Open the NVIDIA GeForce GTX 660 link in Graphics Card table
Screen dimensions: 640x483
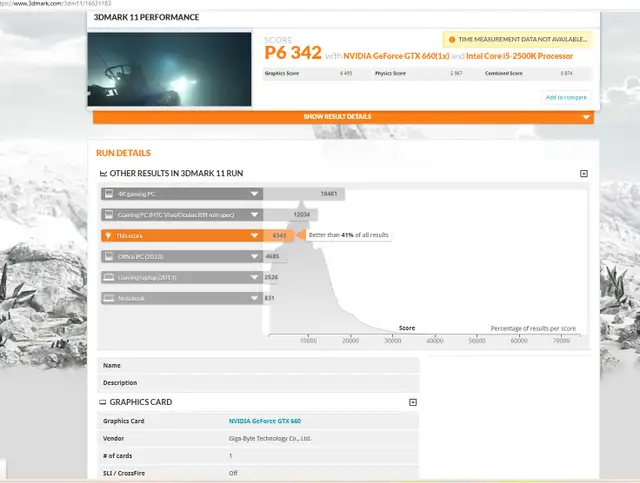pos(264,421)
